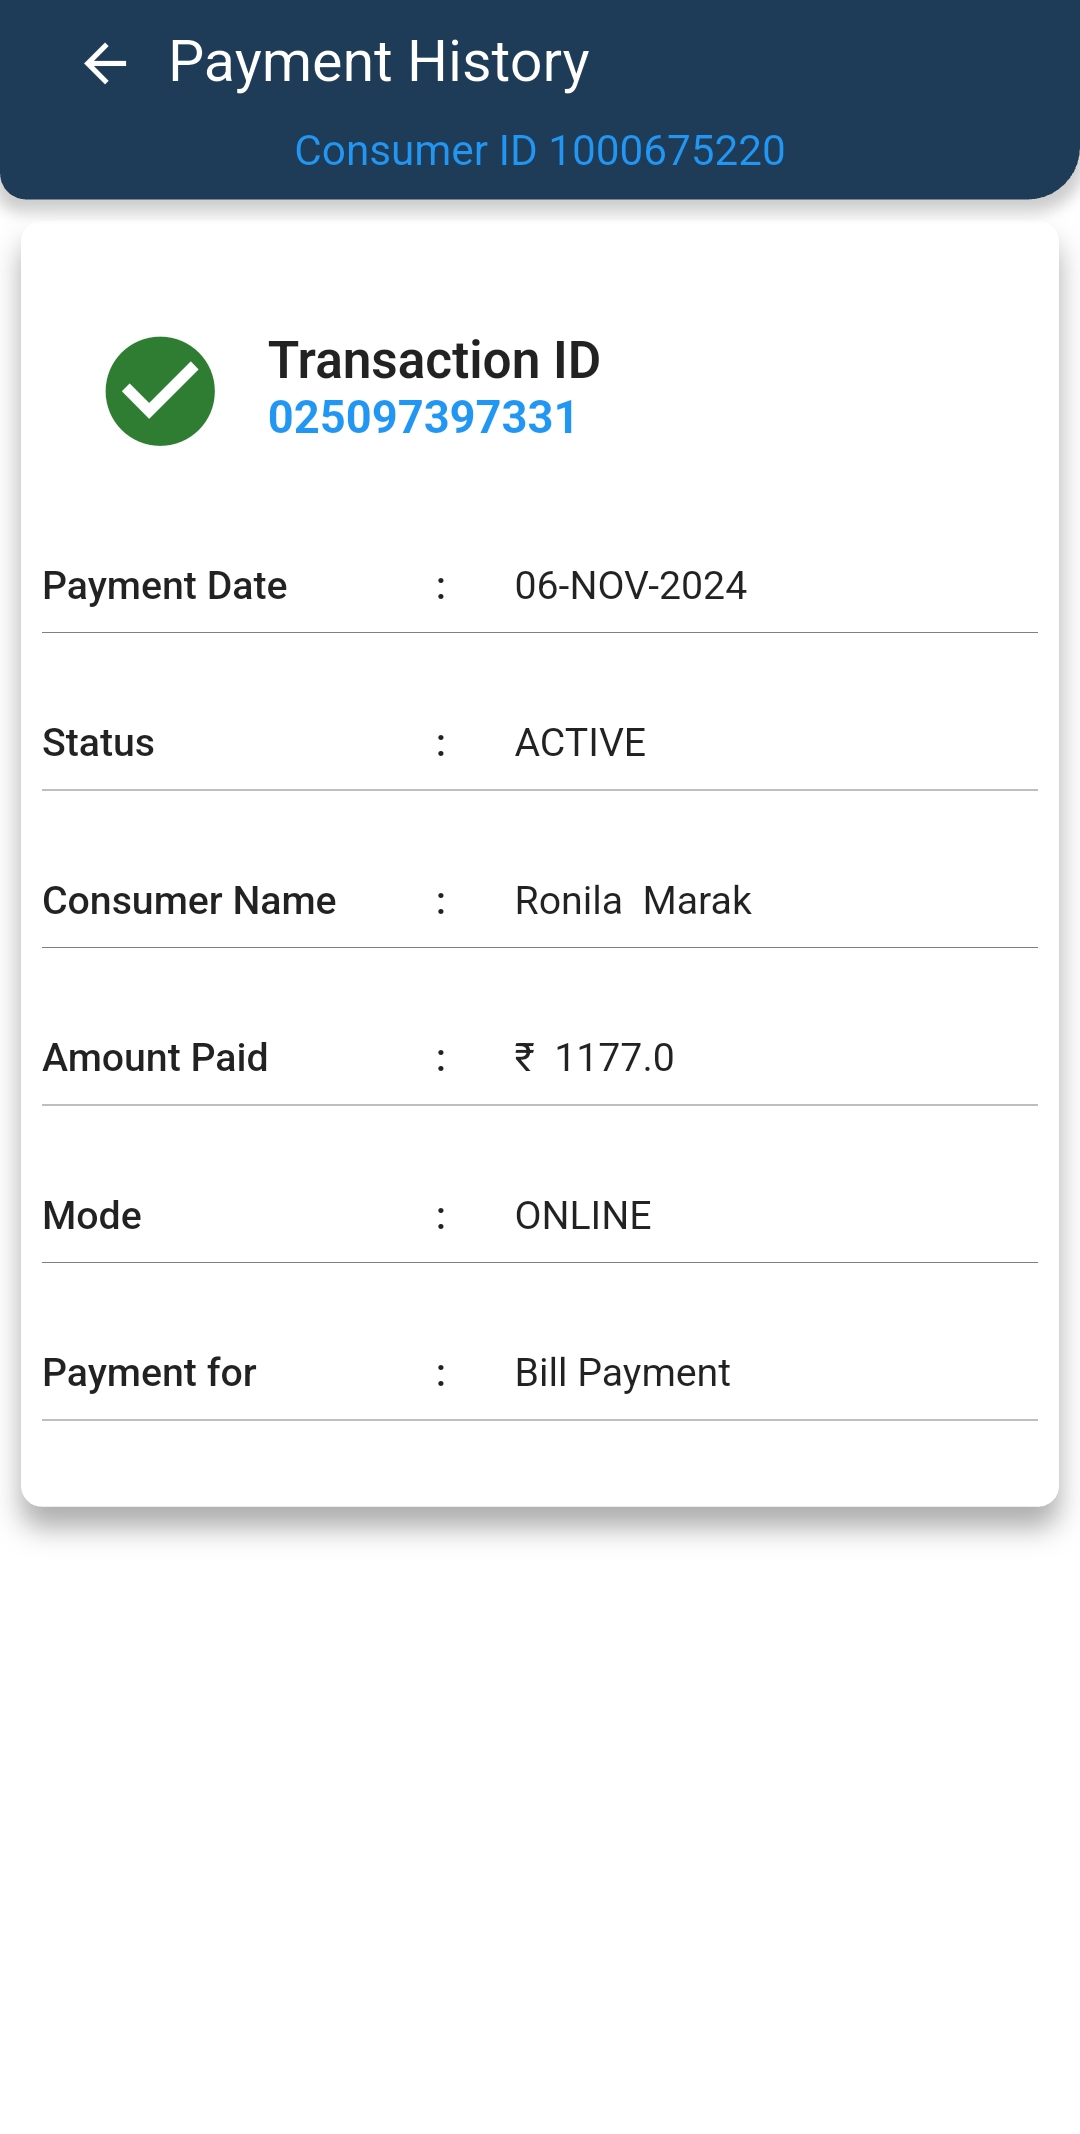
Task: Click the ONLINE mode value
Action: [583, 1216]
